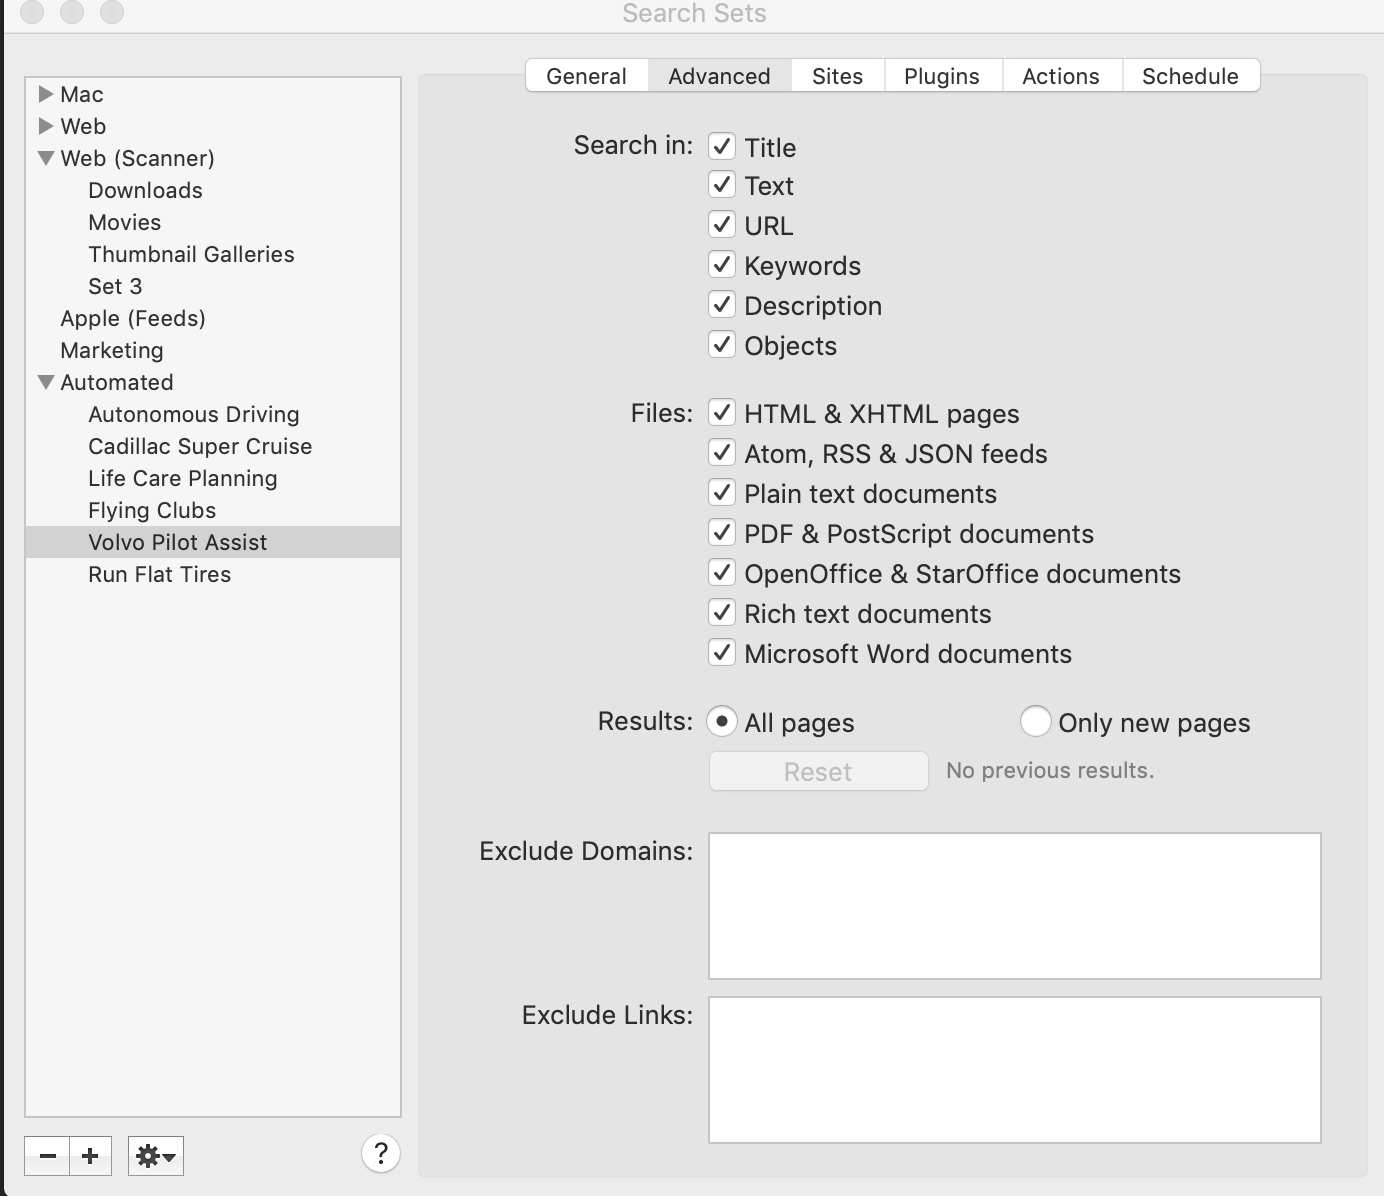Uncheck the Title search checkbox
This screenshot has width=1384, height=1196.
[x=722, y=146]
